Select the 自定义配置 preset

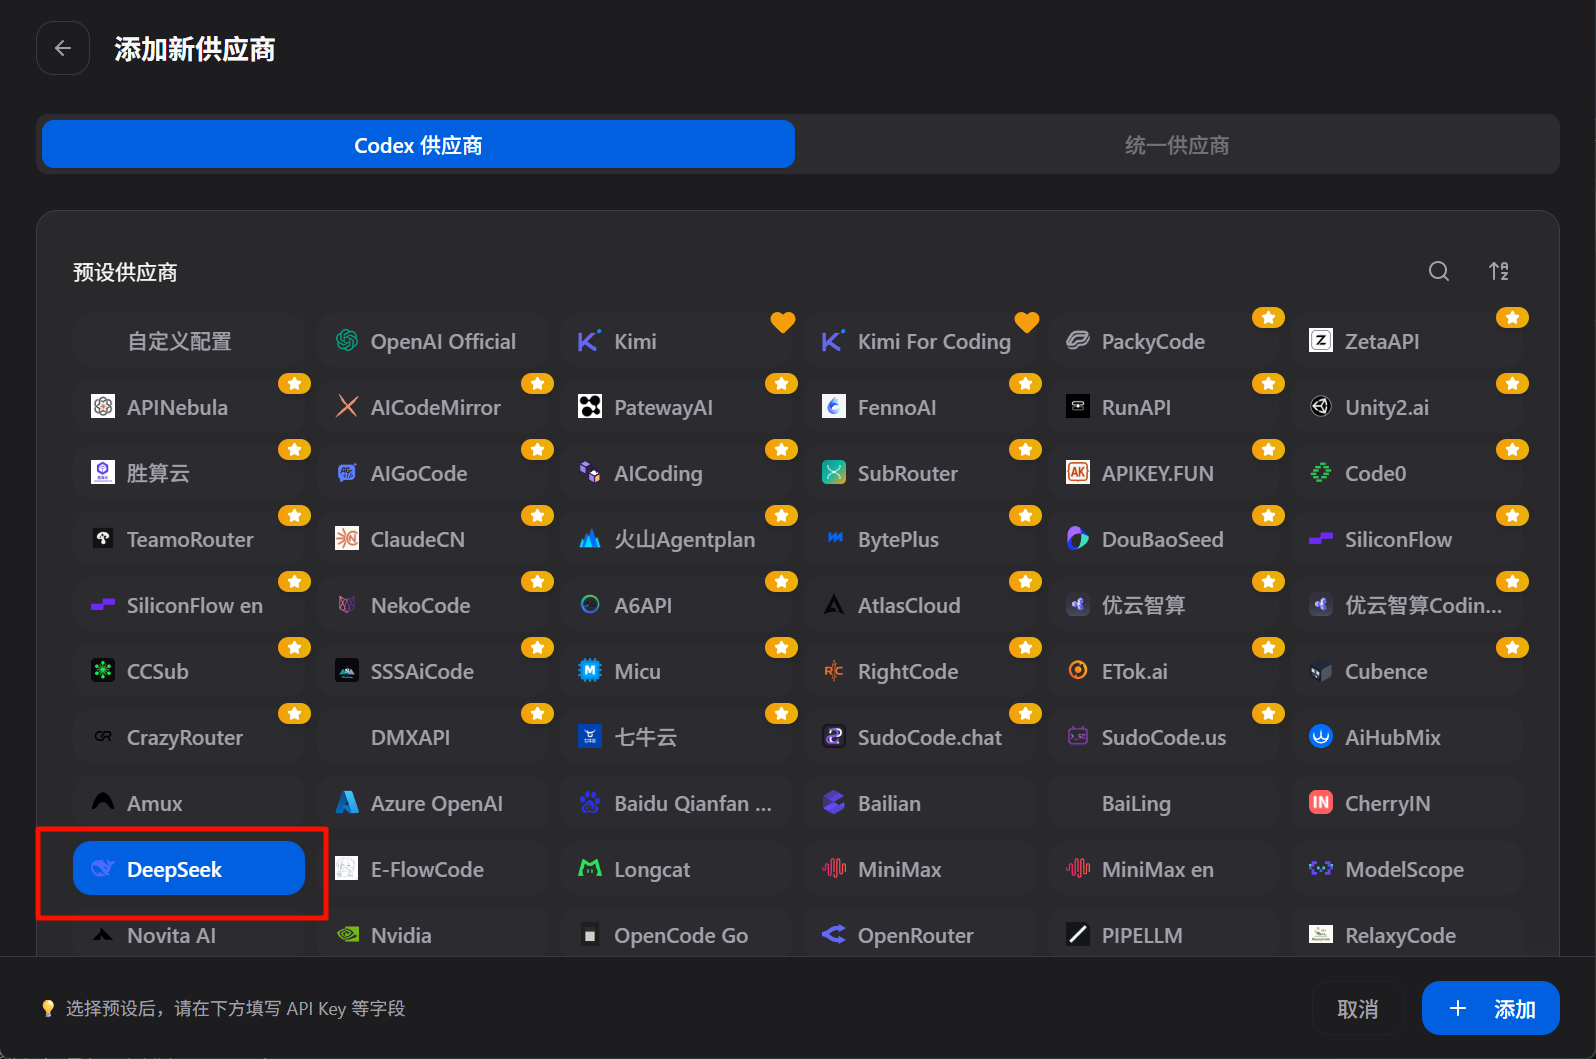[x=189, y=342]
